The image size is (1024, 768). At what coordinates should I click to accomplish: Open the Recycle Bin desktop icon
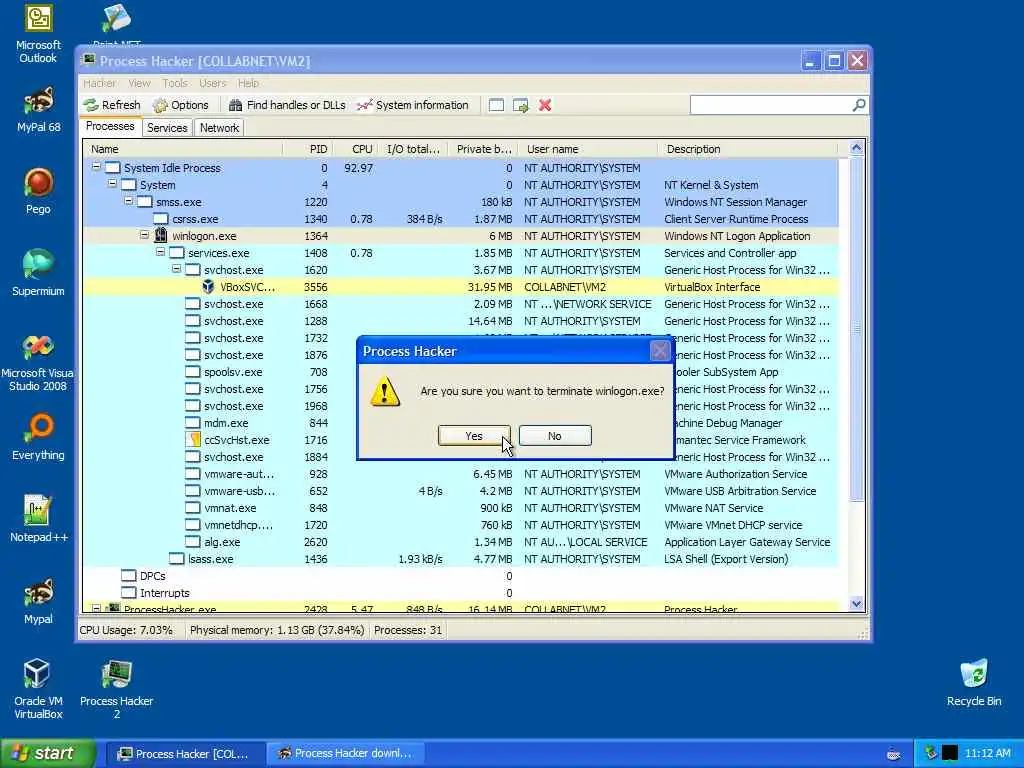[x=974, y=683]
